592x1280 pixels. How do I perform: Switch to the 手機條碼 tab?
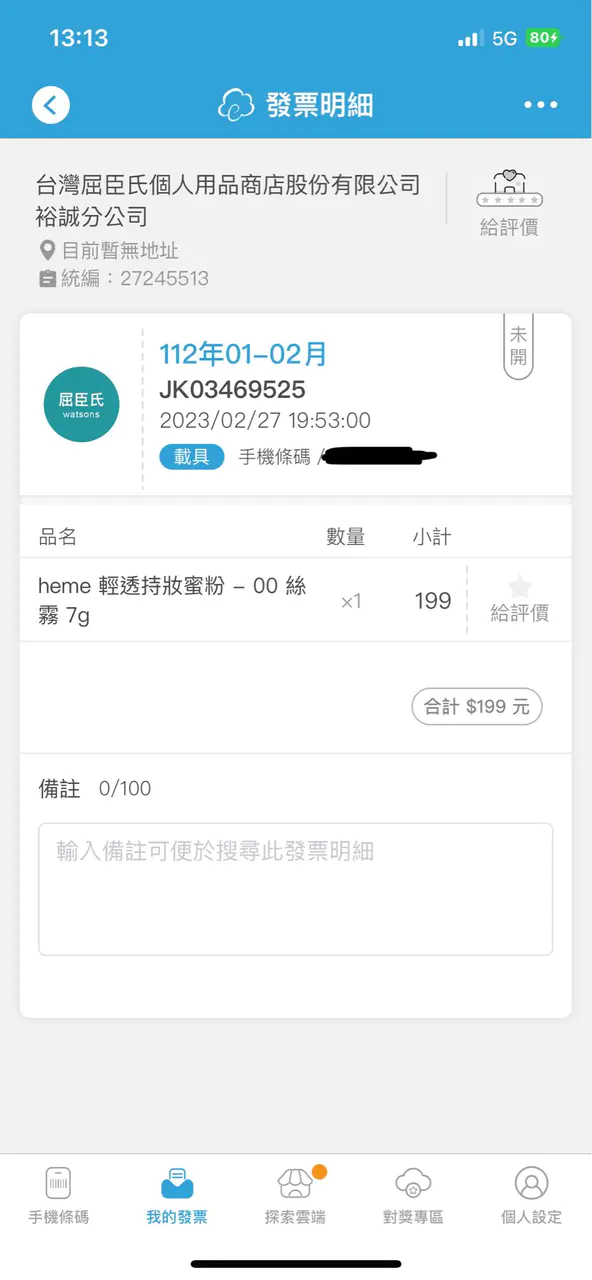58,1195
